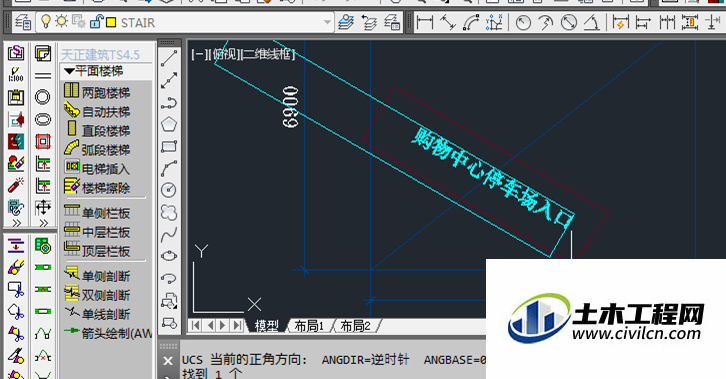Screen dimensions: 726x379
Task: Toggle viewport freeze icon for STAIR layer
Action: [78, 22]
